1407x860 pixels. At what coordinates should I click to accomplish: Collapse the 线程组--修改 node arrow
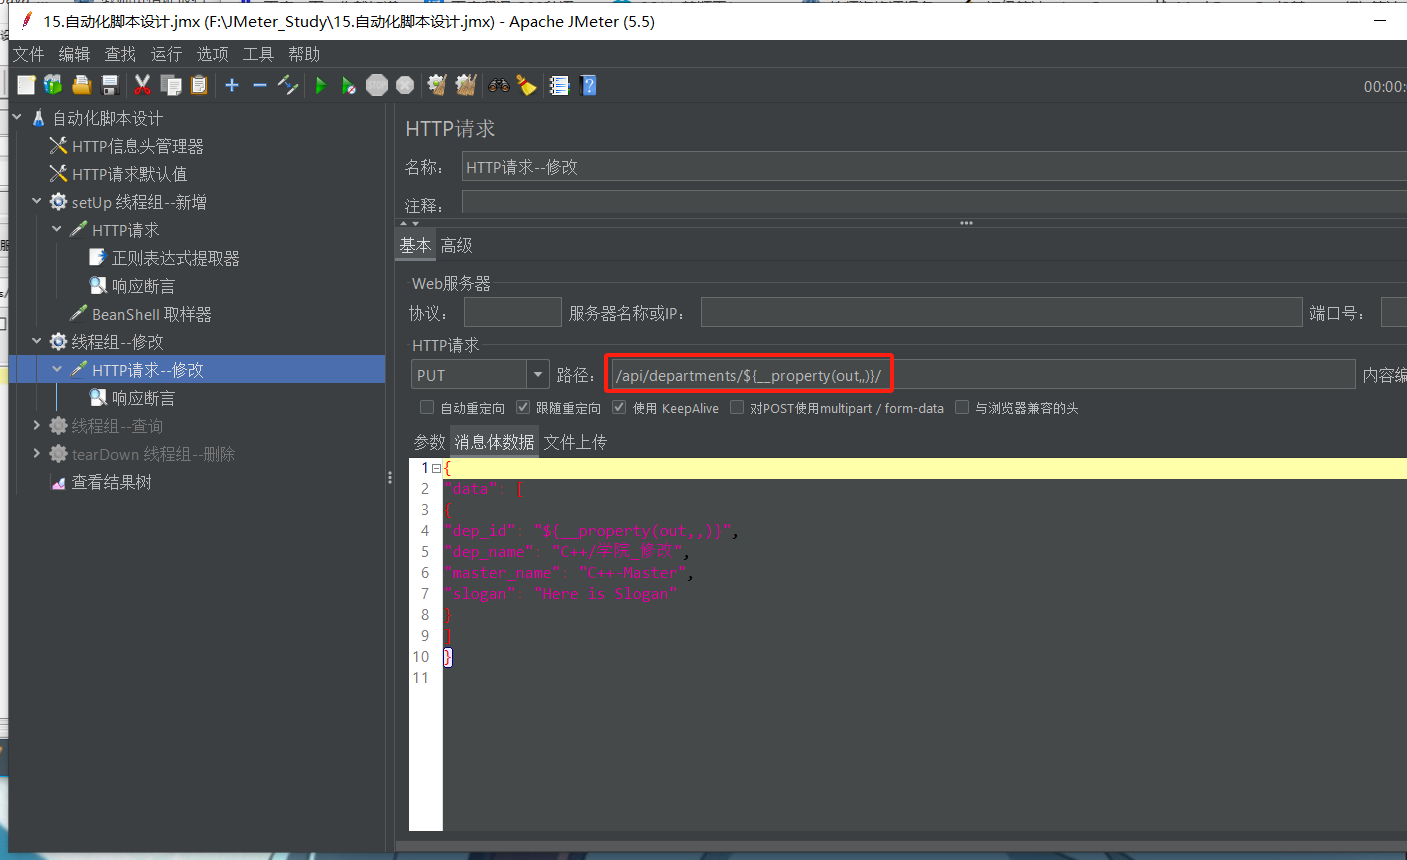37,342
